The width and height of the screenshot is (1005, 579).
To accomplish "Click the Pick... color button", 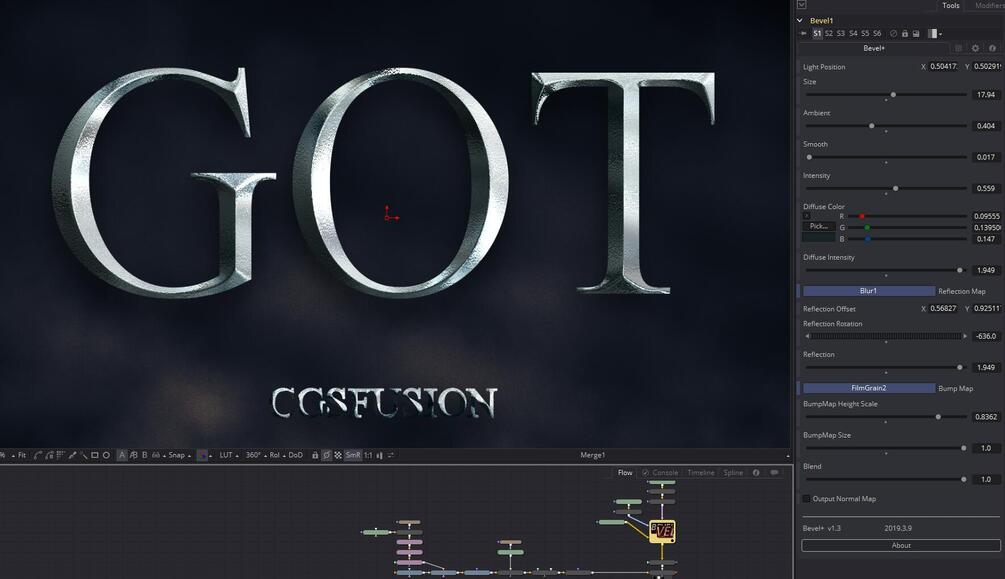I will click(x=818, y=226).
